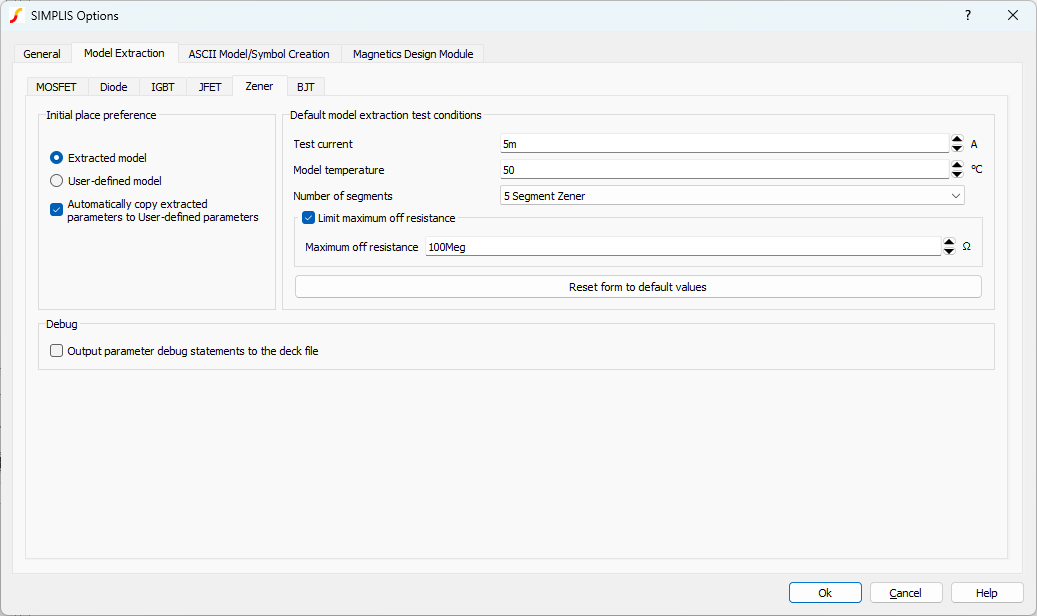Click the question mark help icon
The width and height of the screenshot is (1037, 616).
click(968, 15)
